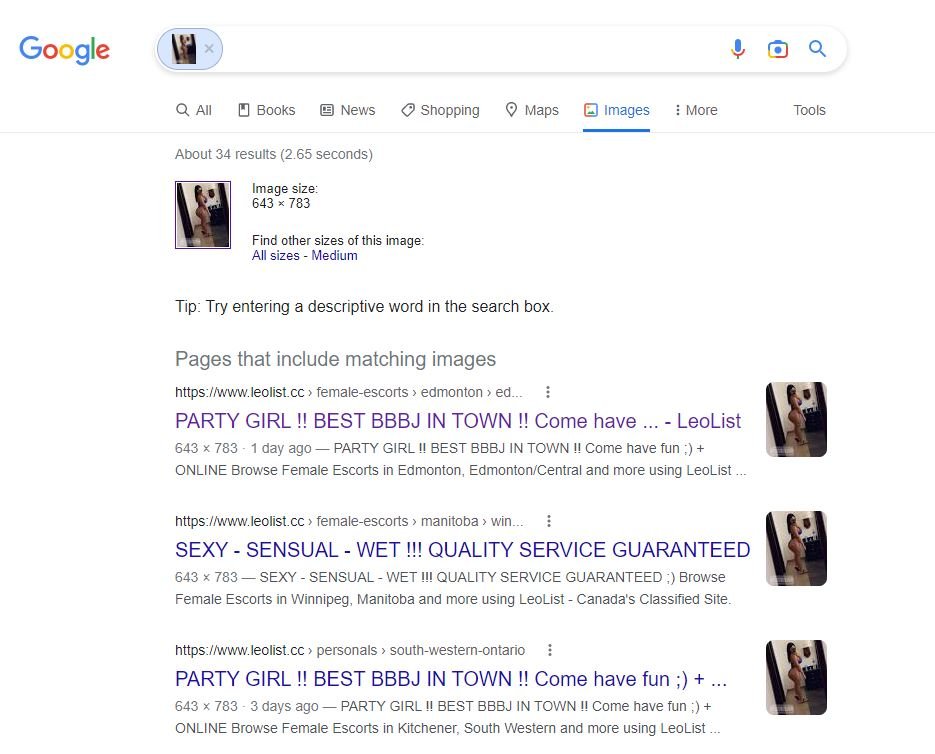Switch to the News tab
The width and height of the screenshot is (935, 754).
348,110
